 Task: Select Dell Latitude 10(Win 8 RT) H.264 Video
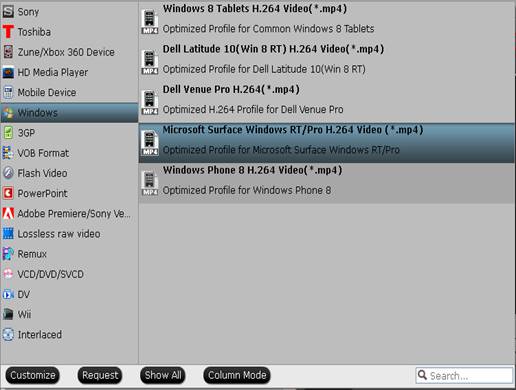coord(326,62)
